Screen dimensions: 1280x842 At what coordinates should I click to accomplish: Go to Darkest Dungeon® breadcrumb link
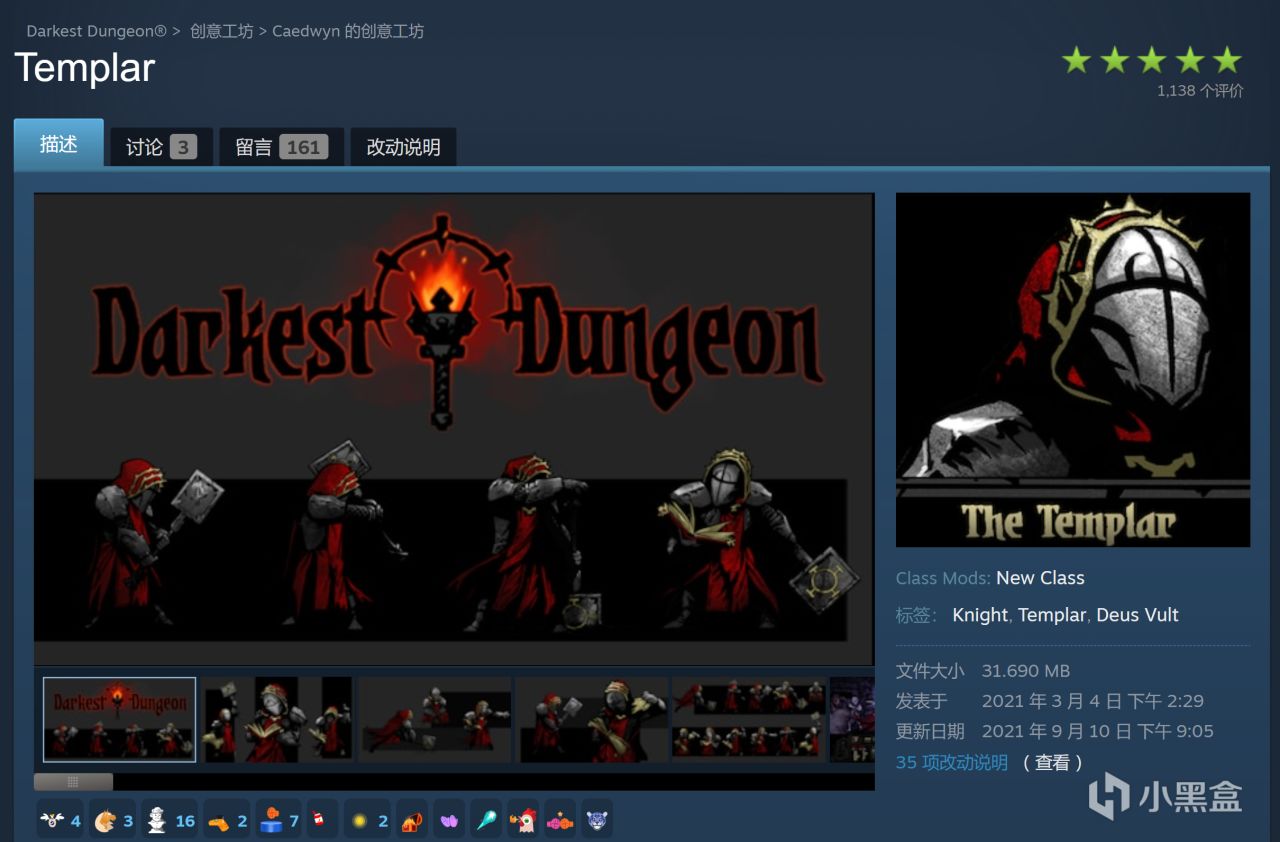tap(97, 31)
